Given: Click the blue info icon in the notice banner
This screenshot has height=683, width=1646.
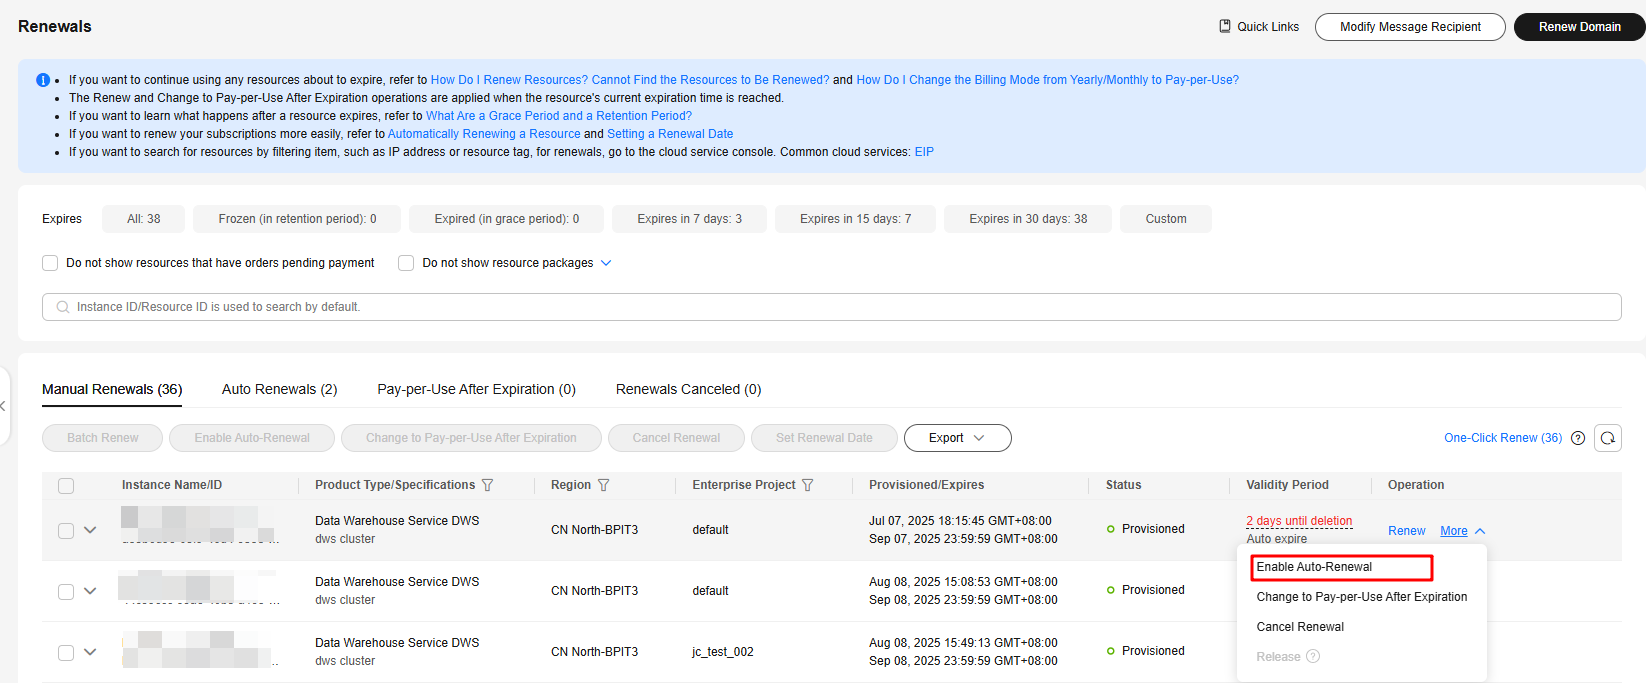Looking at the screenshot, I should point(43,80).
